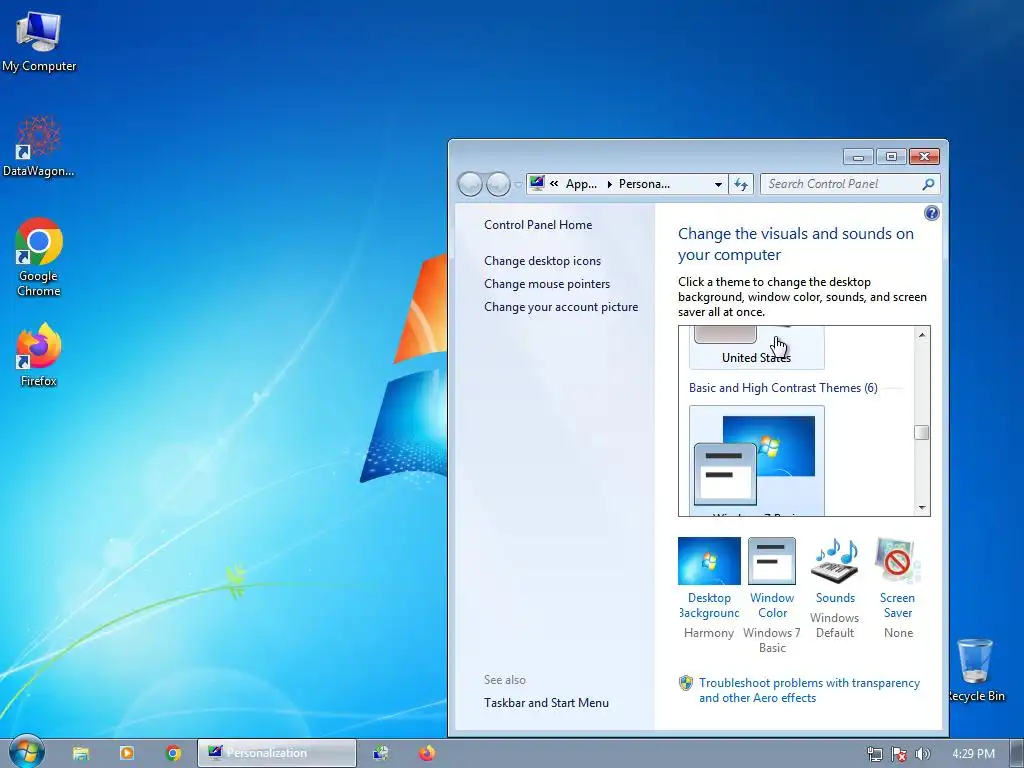The image size is (1024, 768).
Task: Click the Window Color text link
Action: 772,605
